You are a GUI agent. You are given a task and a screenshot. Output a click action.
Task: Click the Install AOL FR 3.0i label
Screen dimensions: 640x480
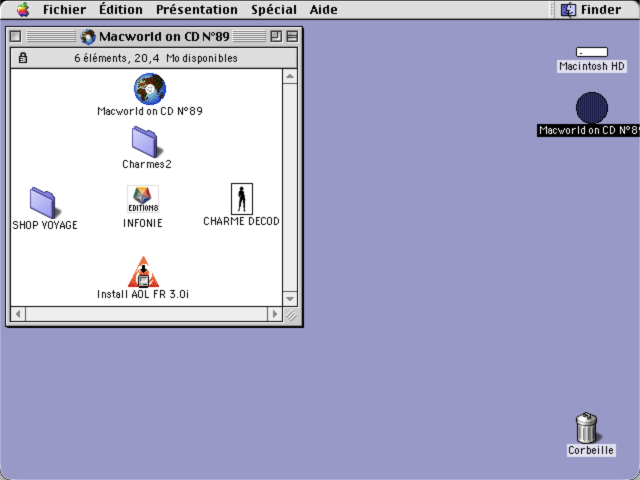tap(143, 294)
